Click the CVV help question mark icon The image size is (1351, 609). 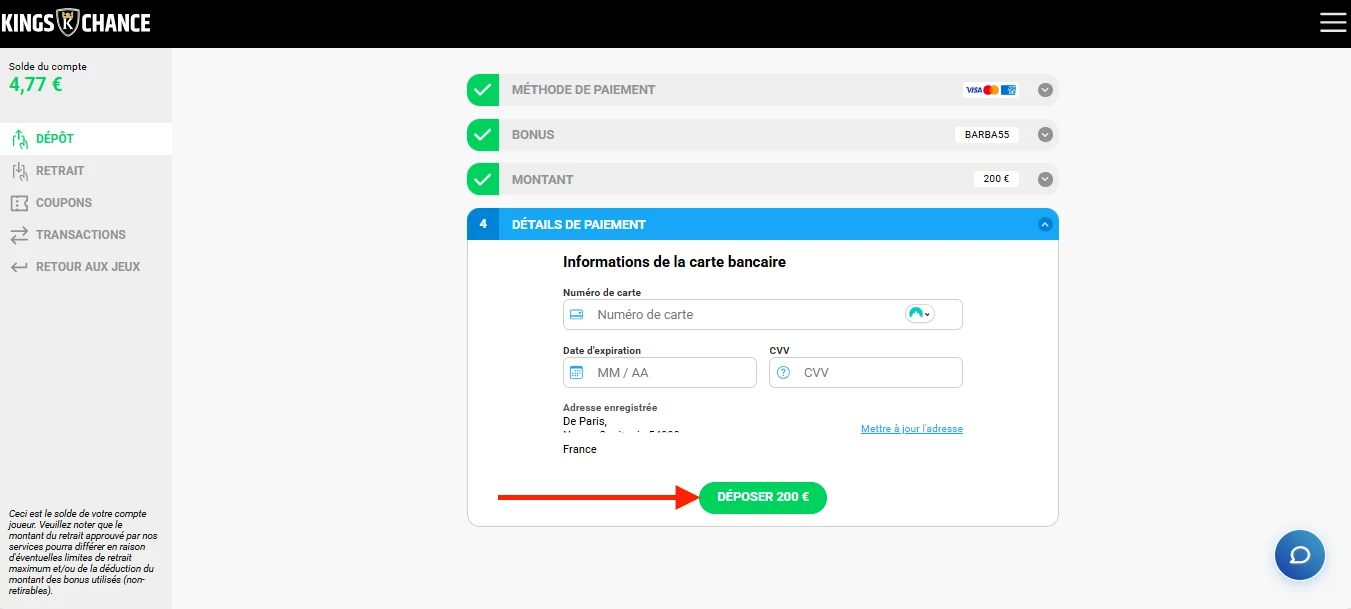(783, 373)
